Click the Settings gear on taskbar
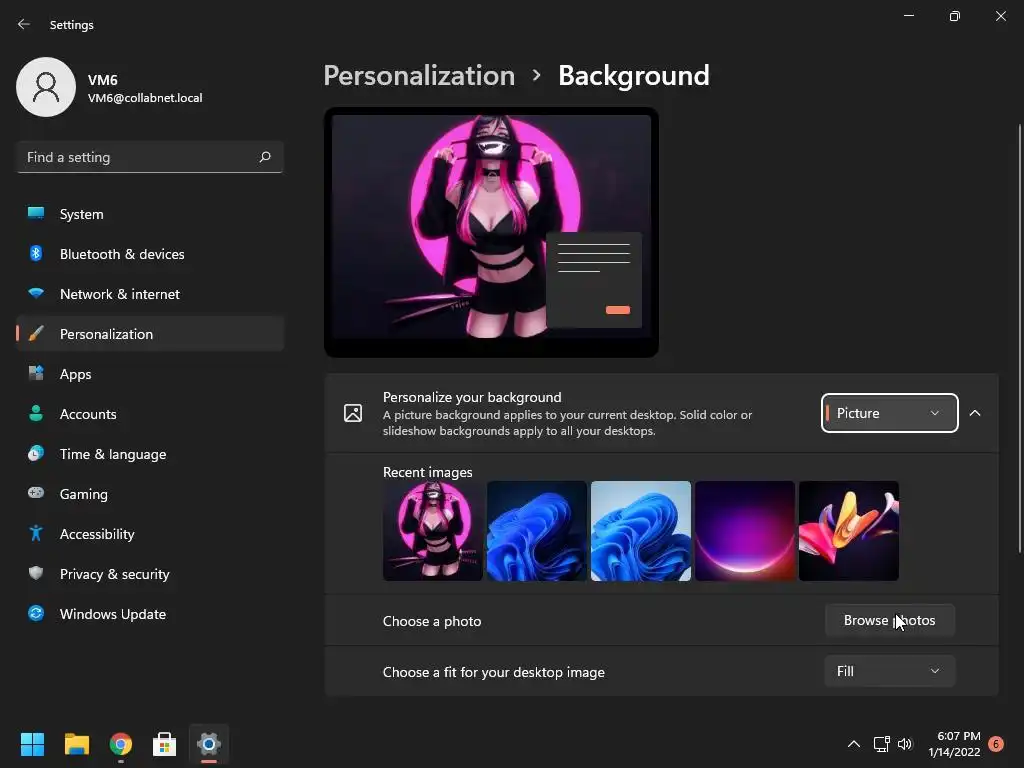Screen dimensions: 1024x768 point(209,744)
